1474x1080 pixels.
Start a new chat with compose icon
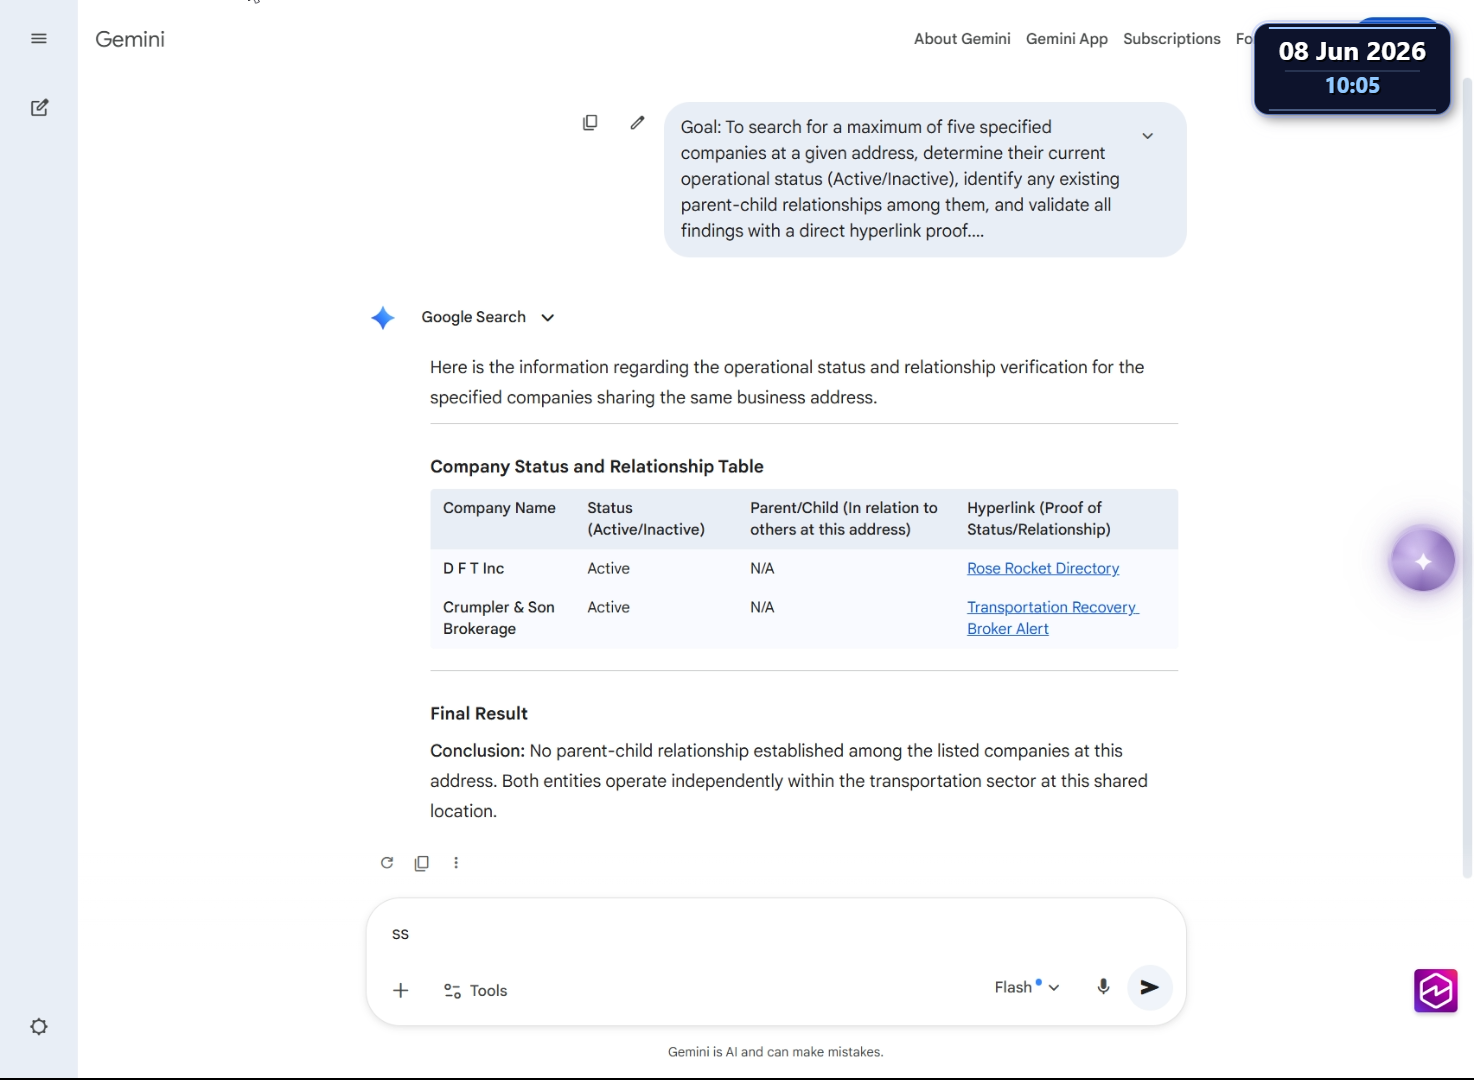click(39, 108)
